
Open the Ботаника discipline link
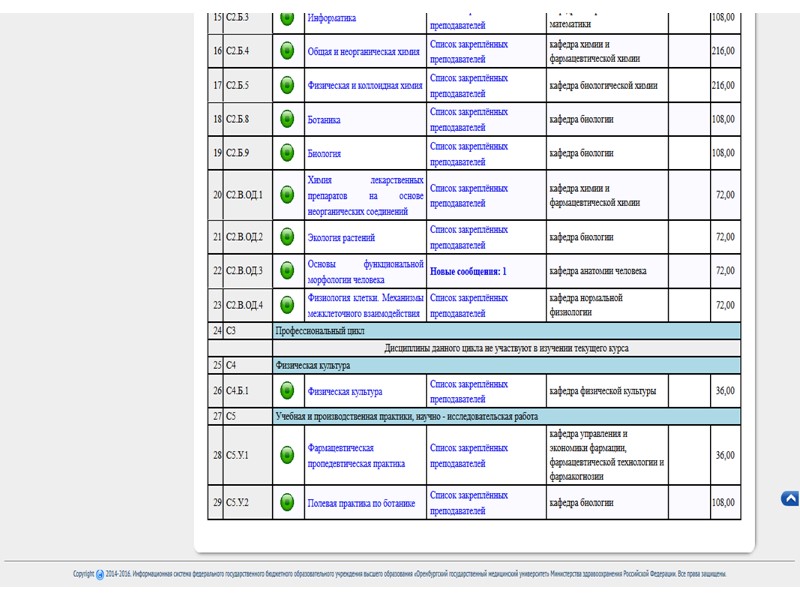coord(324,120)
